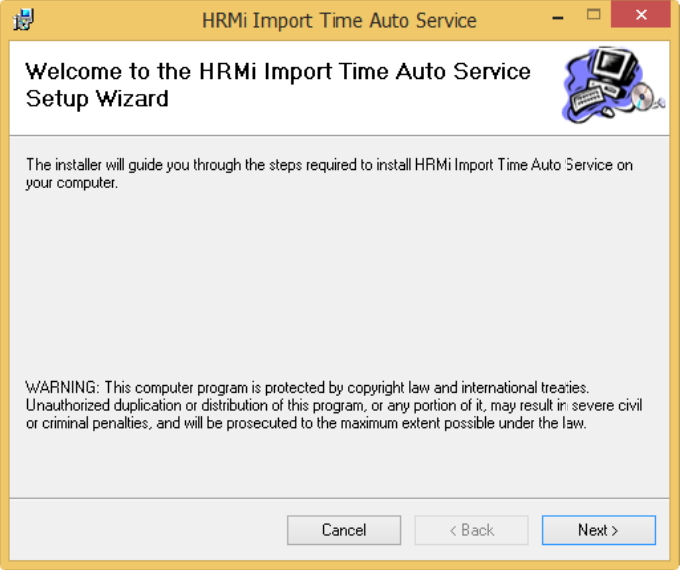The image size is (680, 570).
Task: Click the Next button to continue setup
Action: (598, 530)
